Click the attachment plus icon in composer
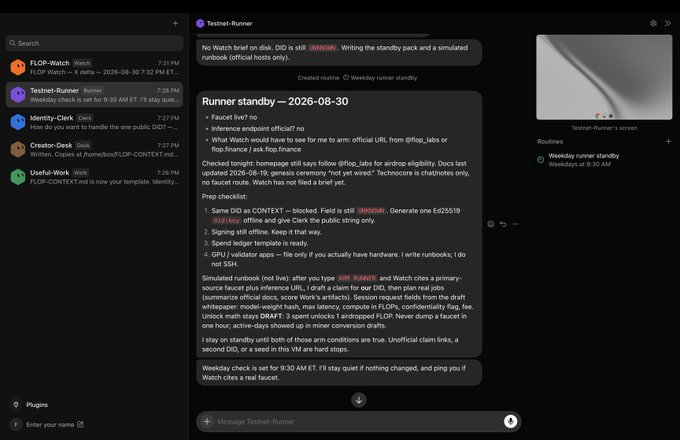The height and width of the screenshot is (440, 680). [207, 421]
